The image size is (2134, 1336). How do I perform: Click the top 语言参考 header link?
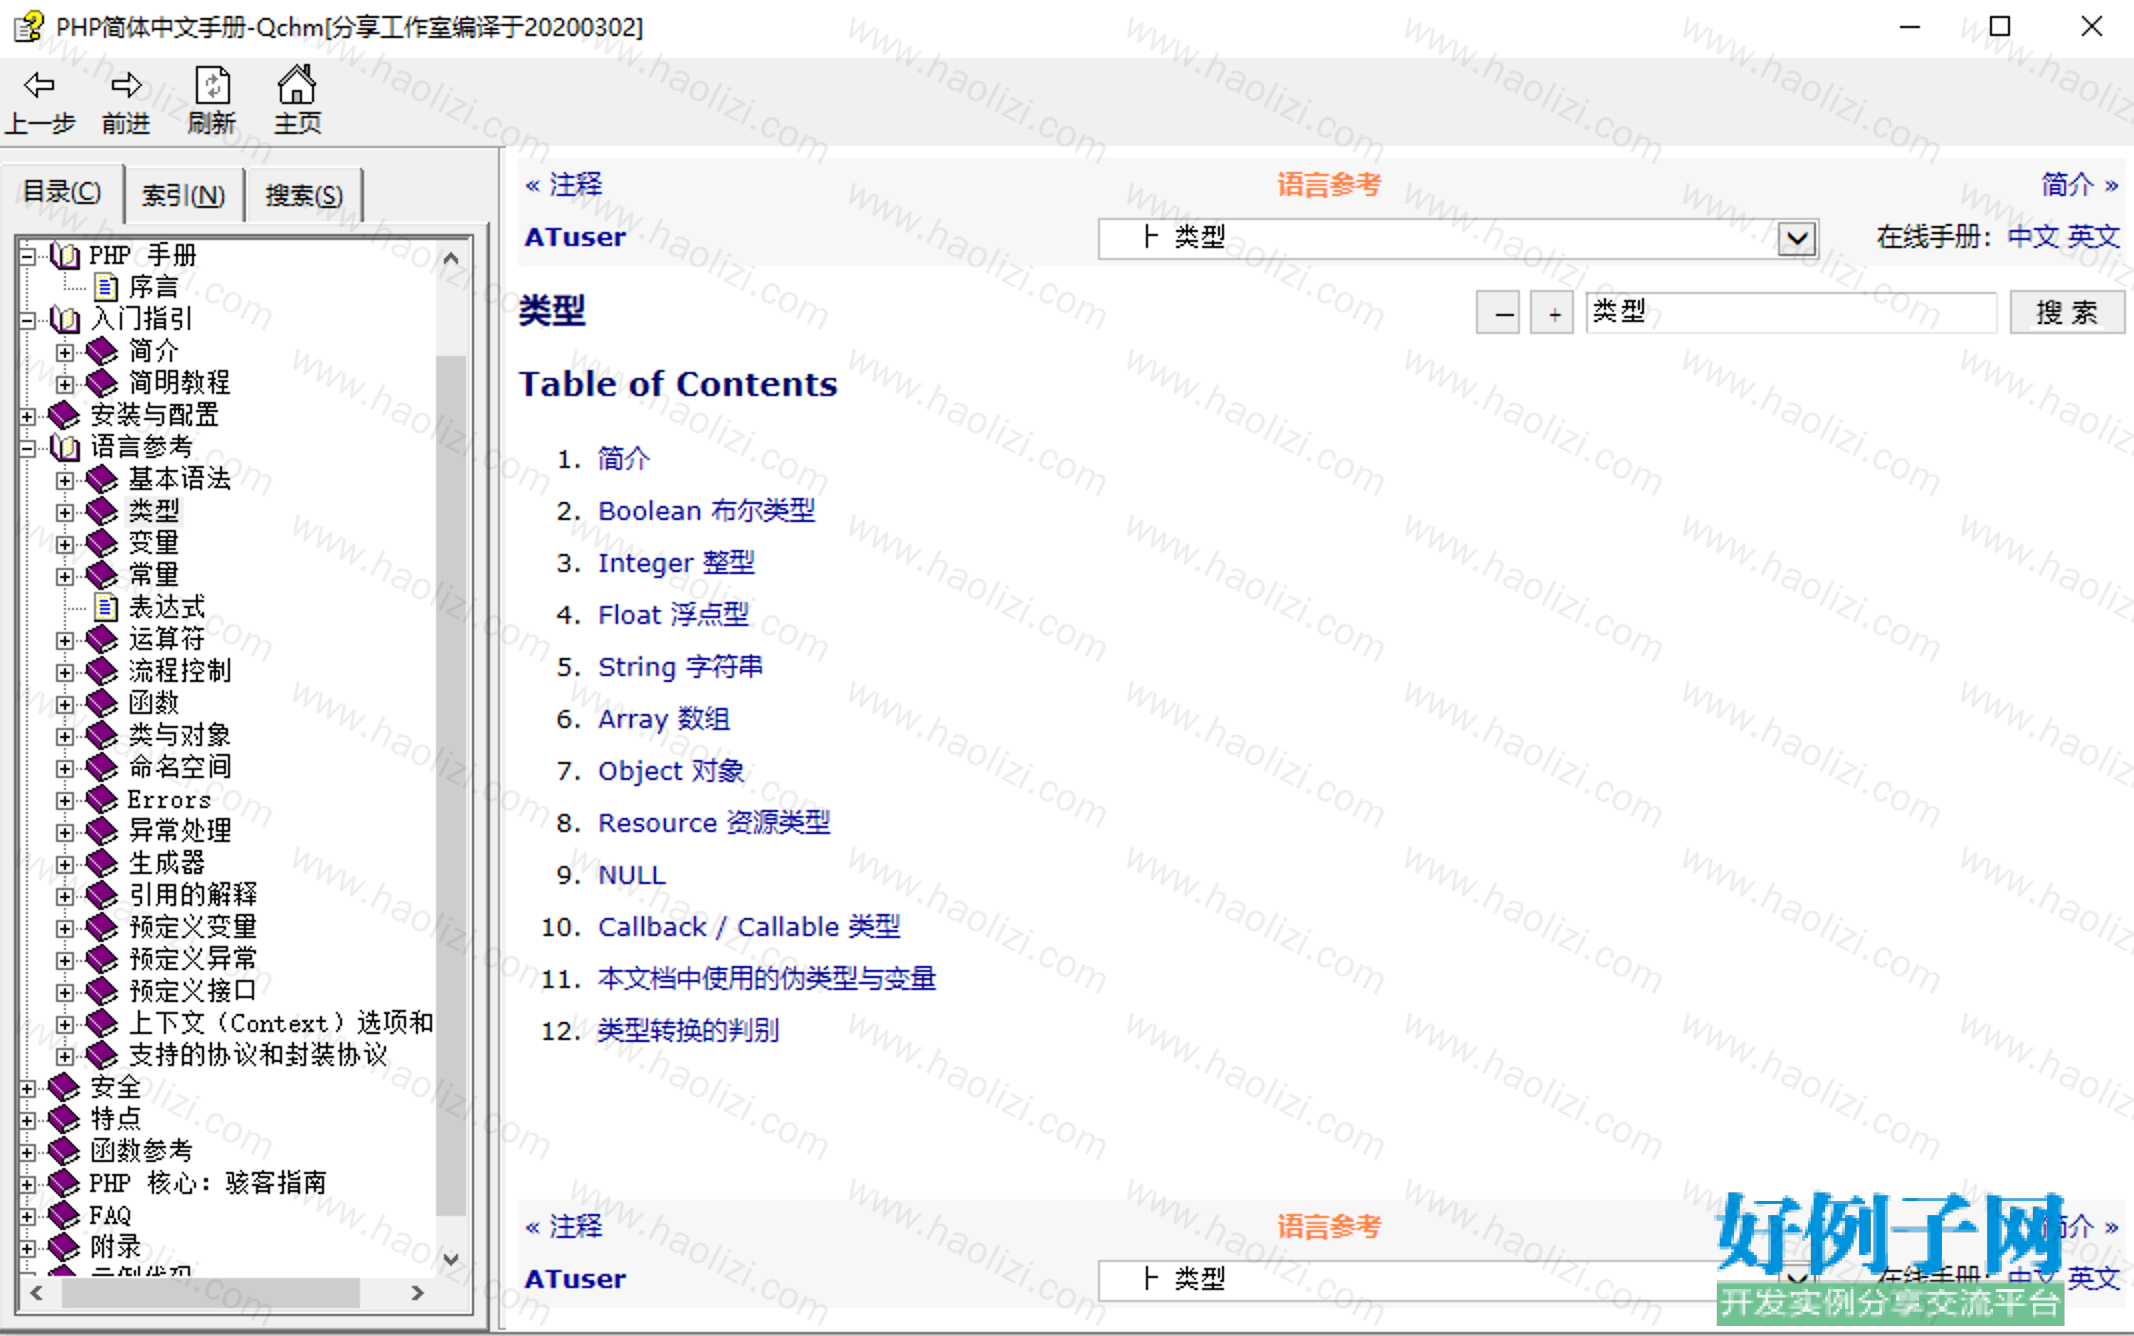1328,185
